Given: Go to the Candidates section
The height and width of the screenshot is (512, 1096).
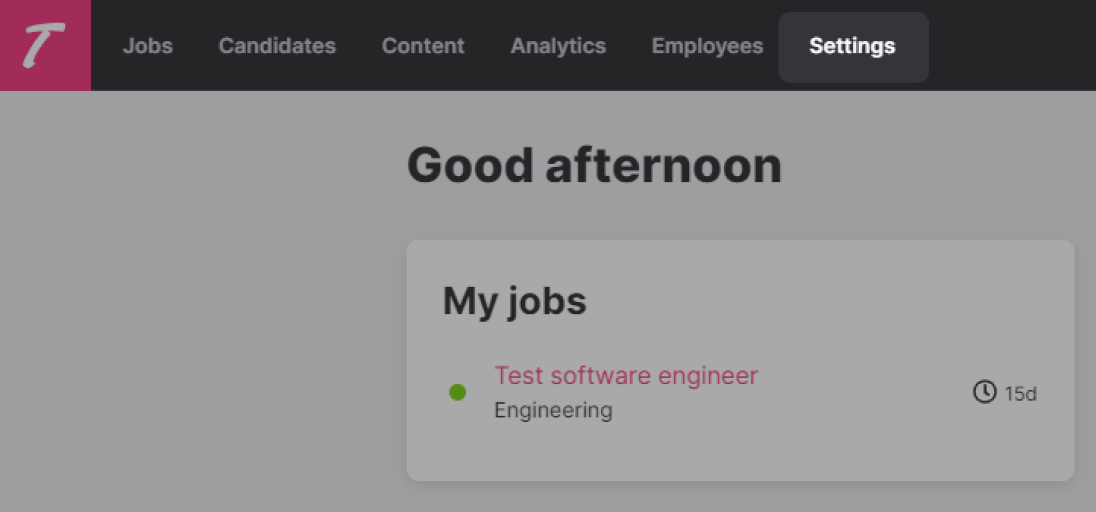Looking at the screenshot, I should [277, 46].
